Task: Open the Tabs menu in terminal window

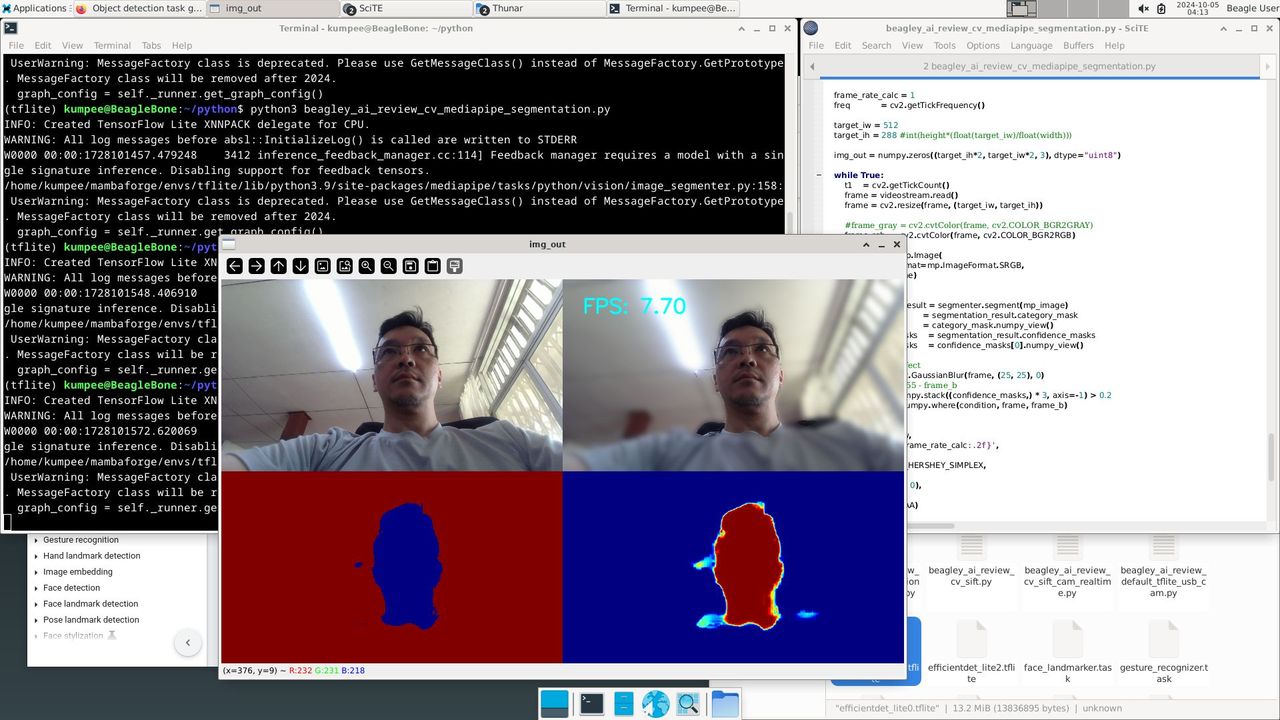Action: (151, 45)
